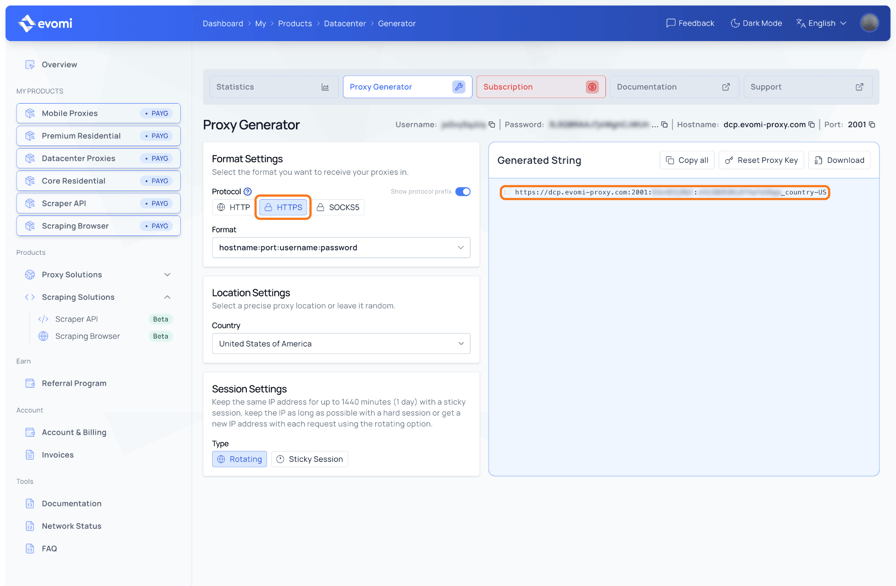Open Datacenter Proxies product
Screen dimensions: 896x586
click(98, 158)
